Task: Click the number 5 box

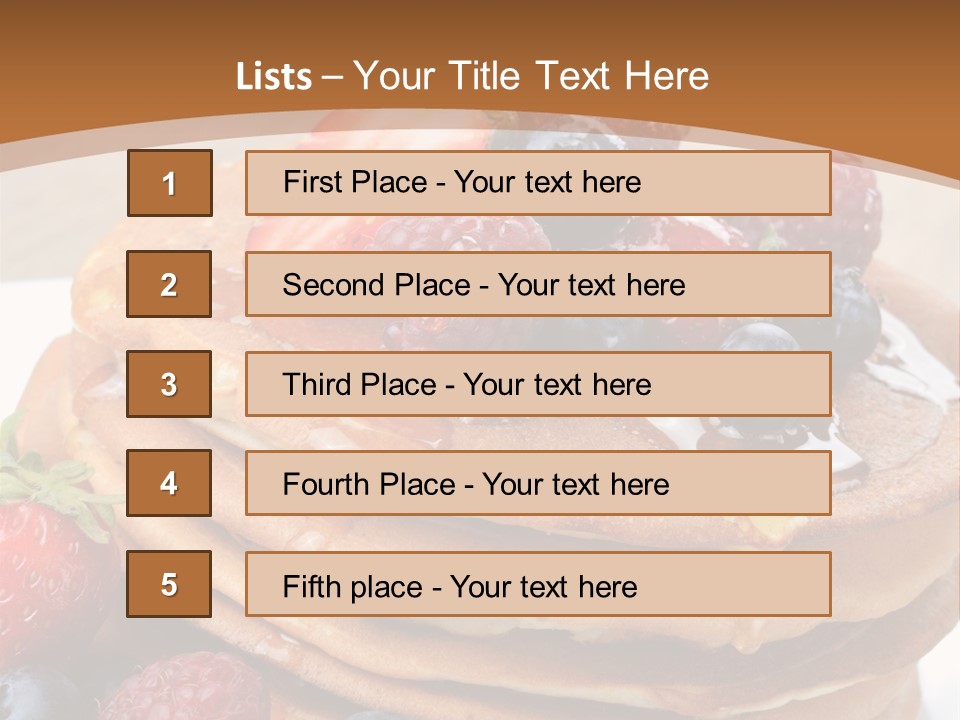Action: point(169,584)
